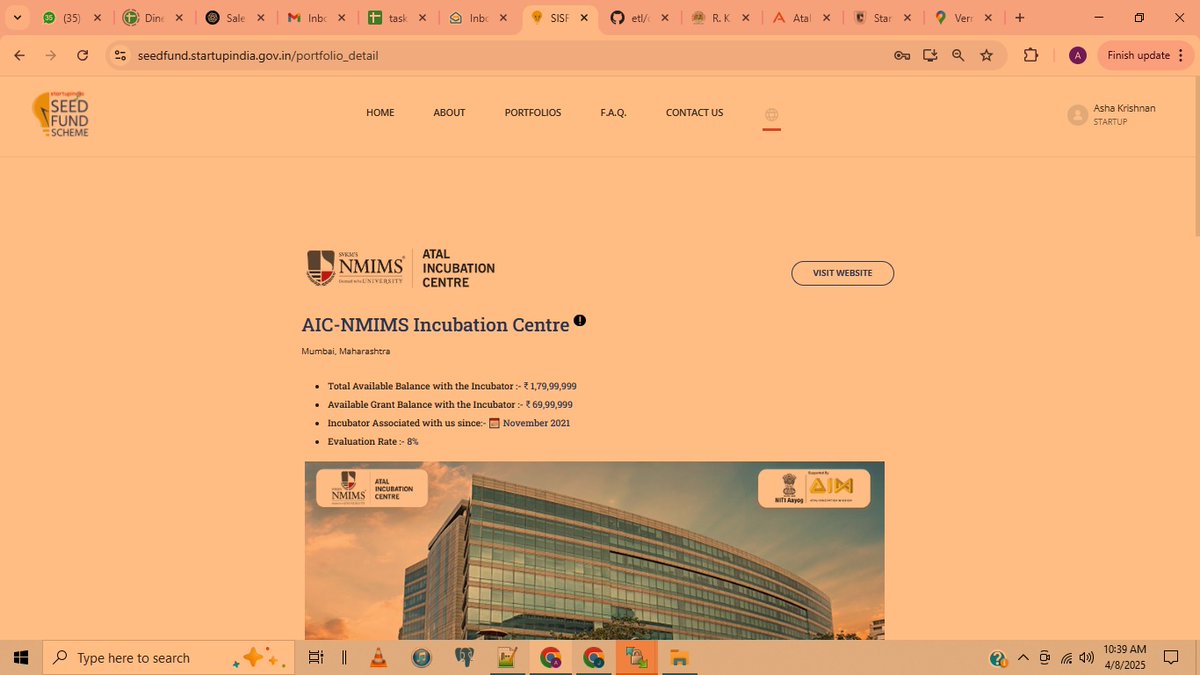Close the Sale tab
The height and width of the screenshot is (675, 1200).
[x=260, y=18]
